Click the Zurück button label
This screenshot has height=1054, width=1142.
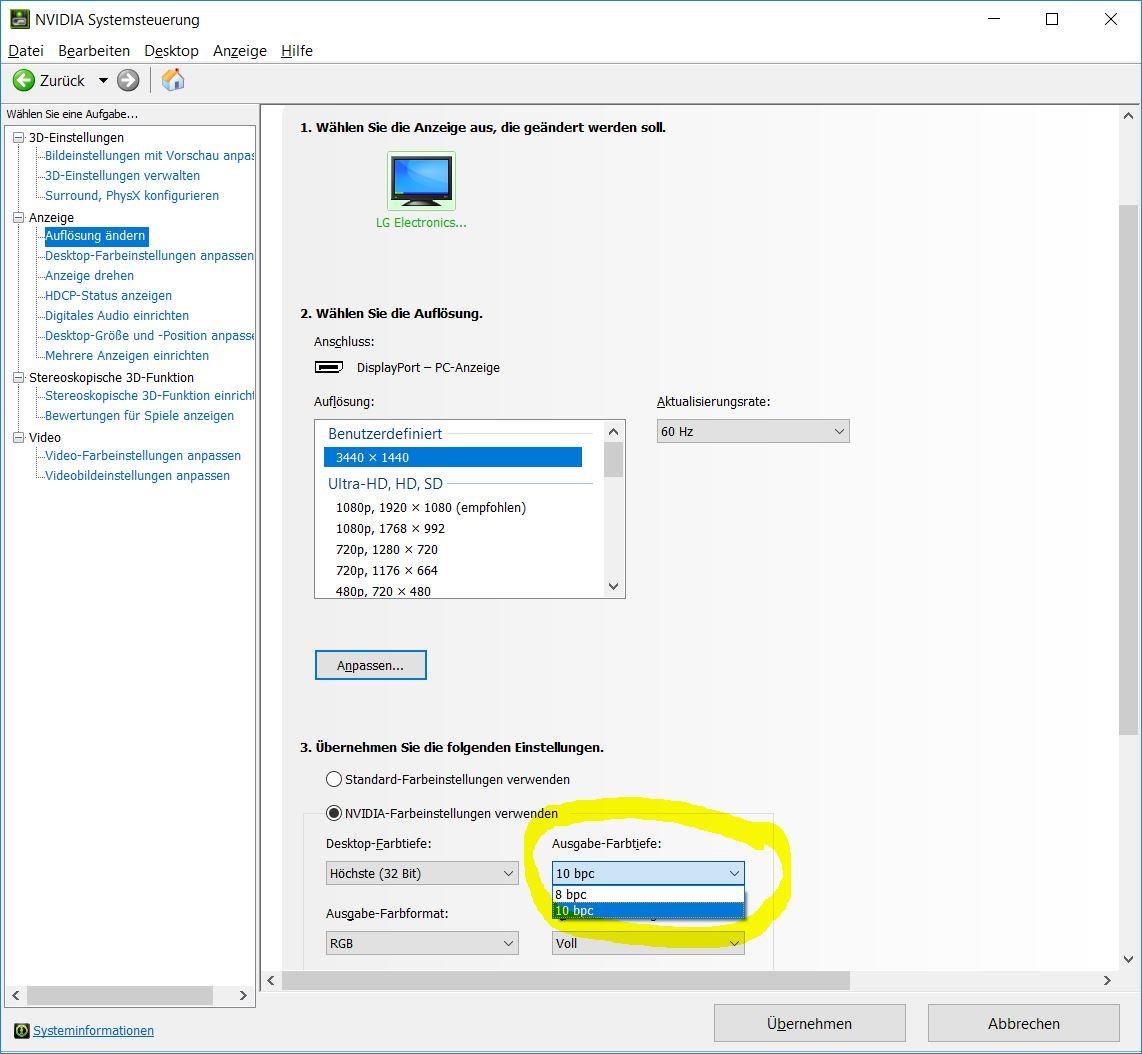pyautogui.click(x=62, y=81)
